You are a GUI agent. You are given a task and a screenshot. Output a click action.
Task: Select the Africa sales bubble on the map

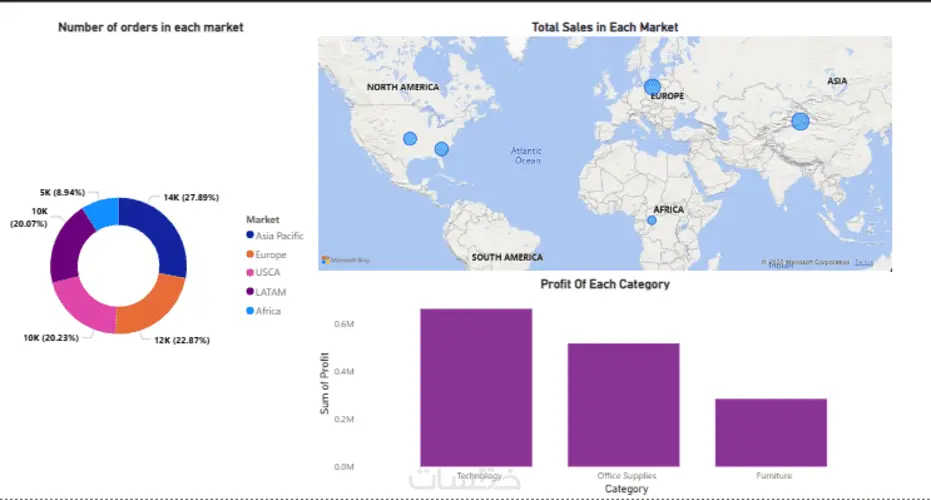652,220
